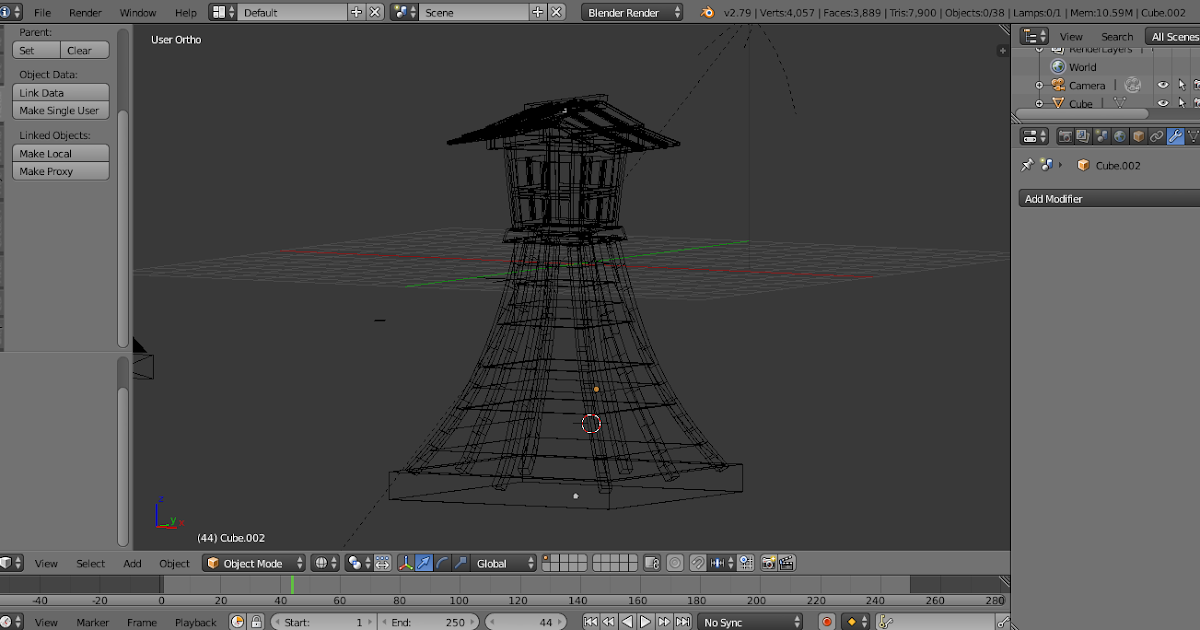The width and height of the screenshot is (1200, 630).
Task: Open Global transform orientation dropdown
Action: pos(504,564)
